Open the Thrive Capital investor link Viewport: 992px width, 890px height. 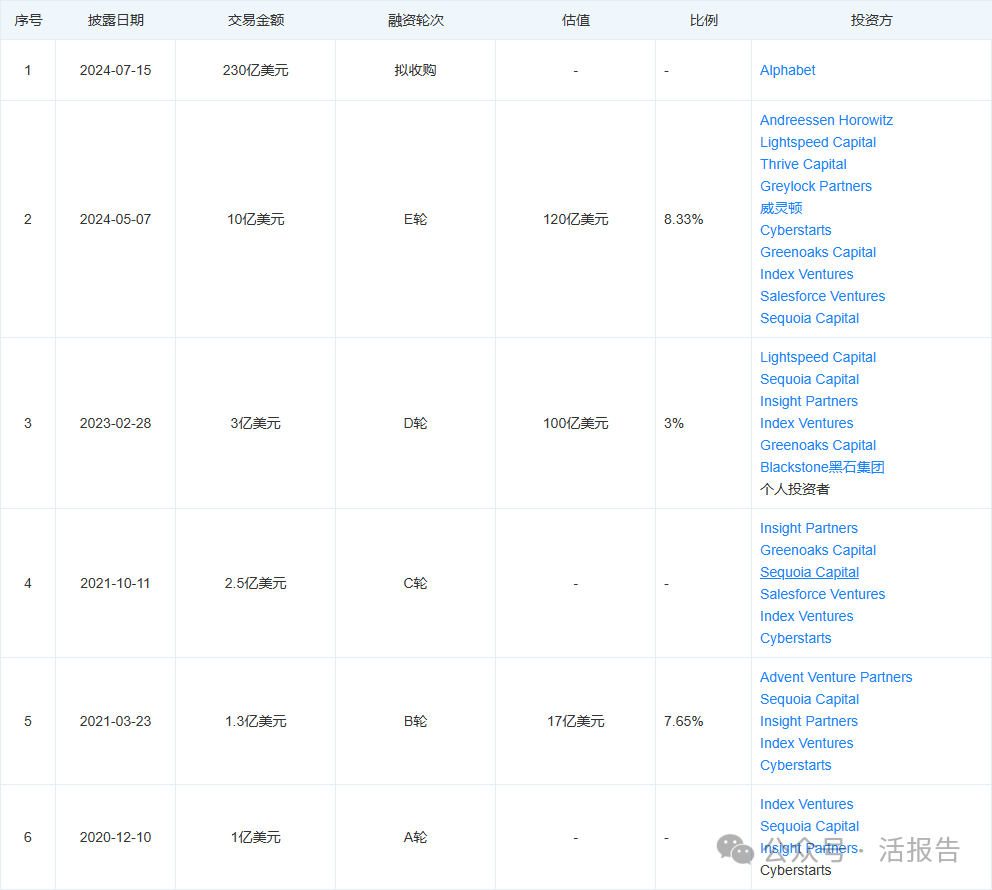803,164
